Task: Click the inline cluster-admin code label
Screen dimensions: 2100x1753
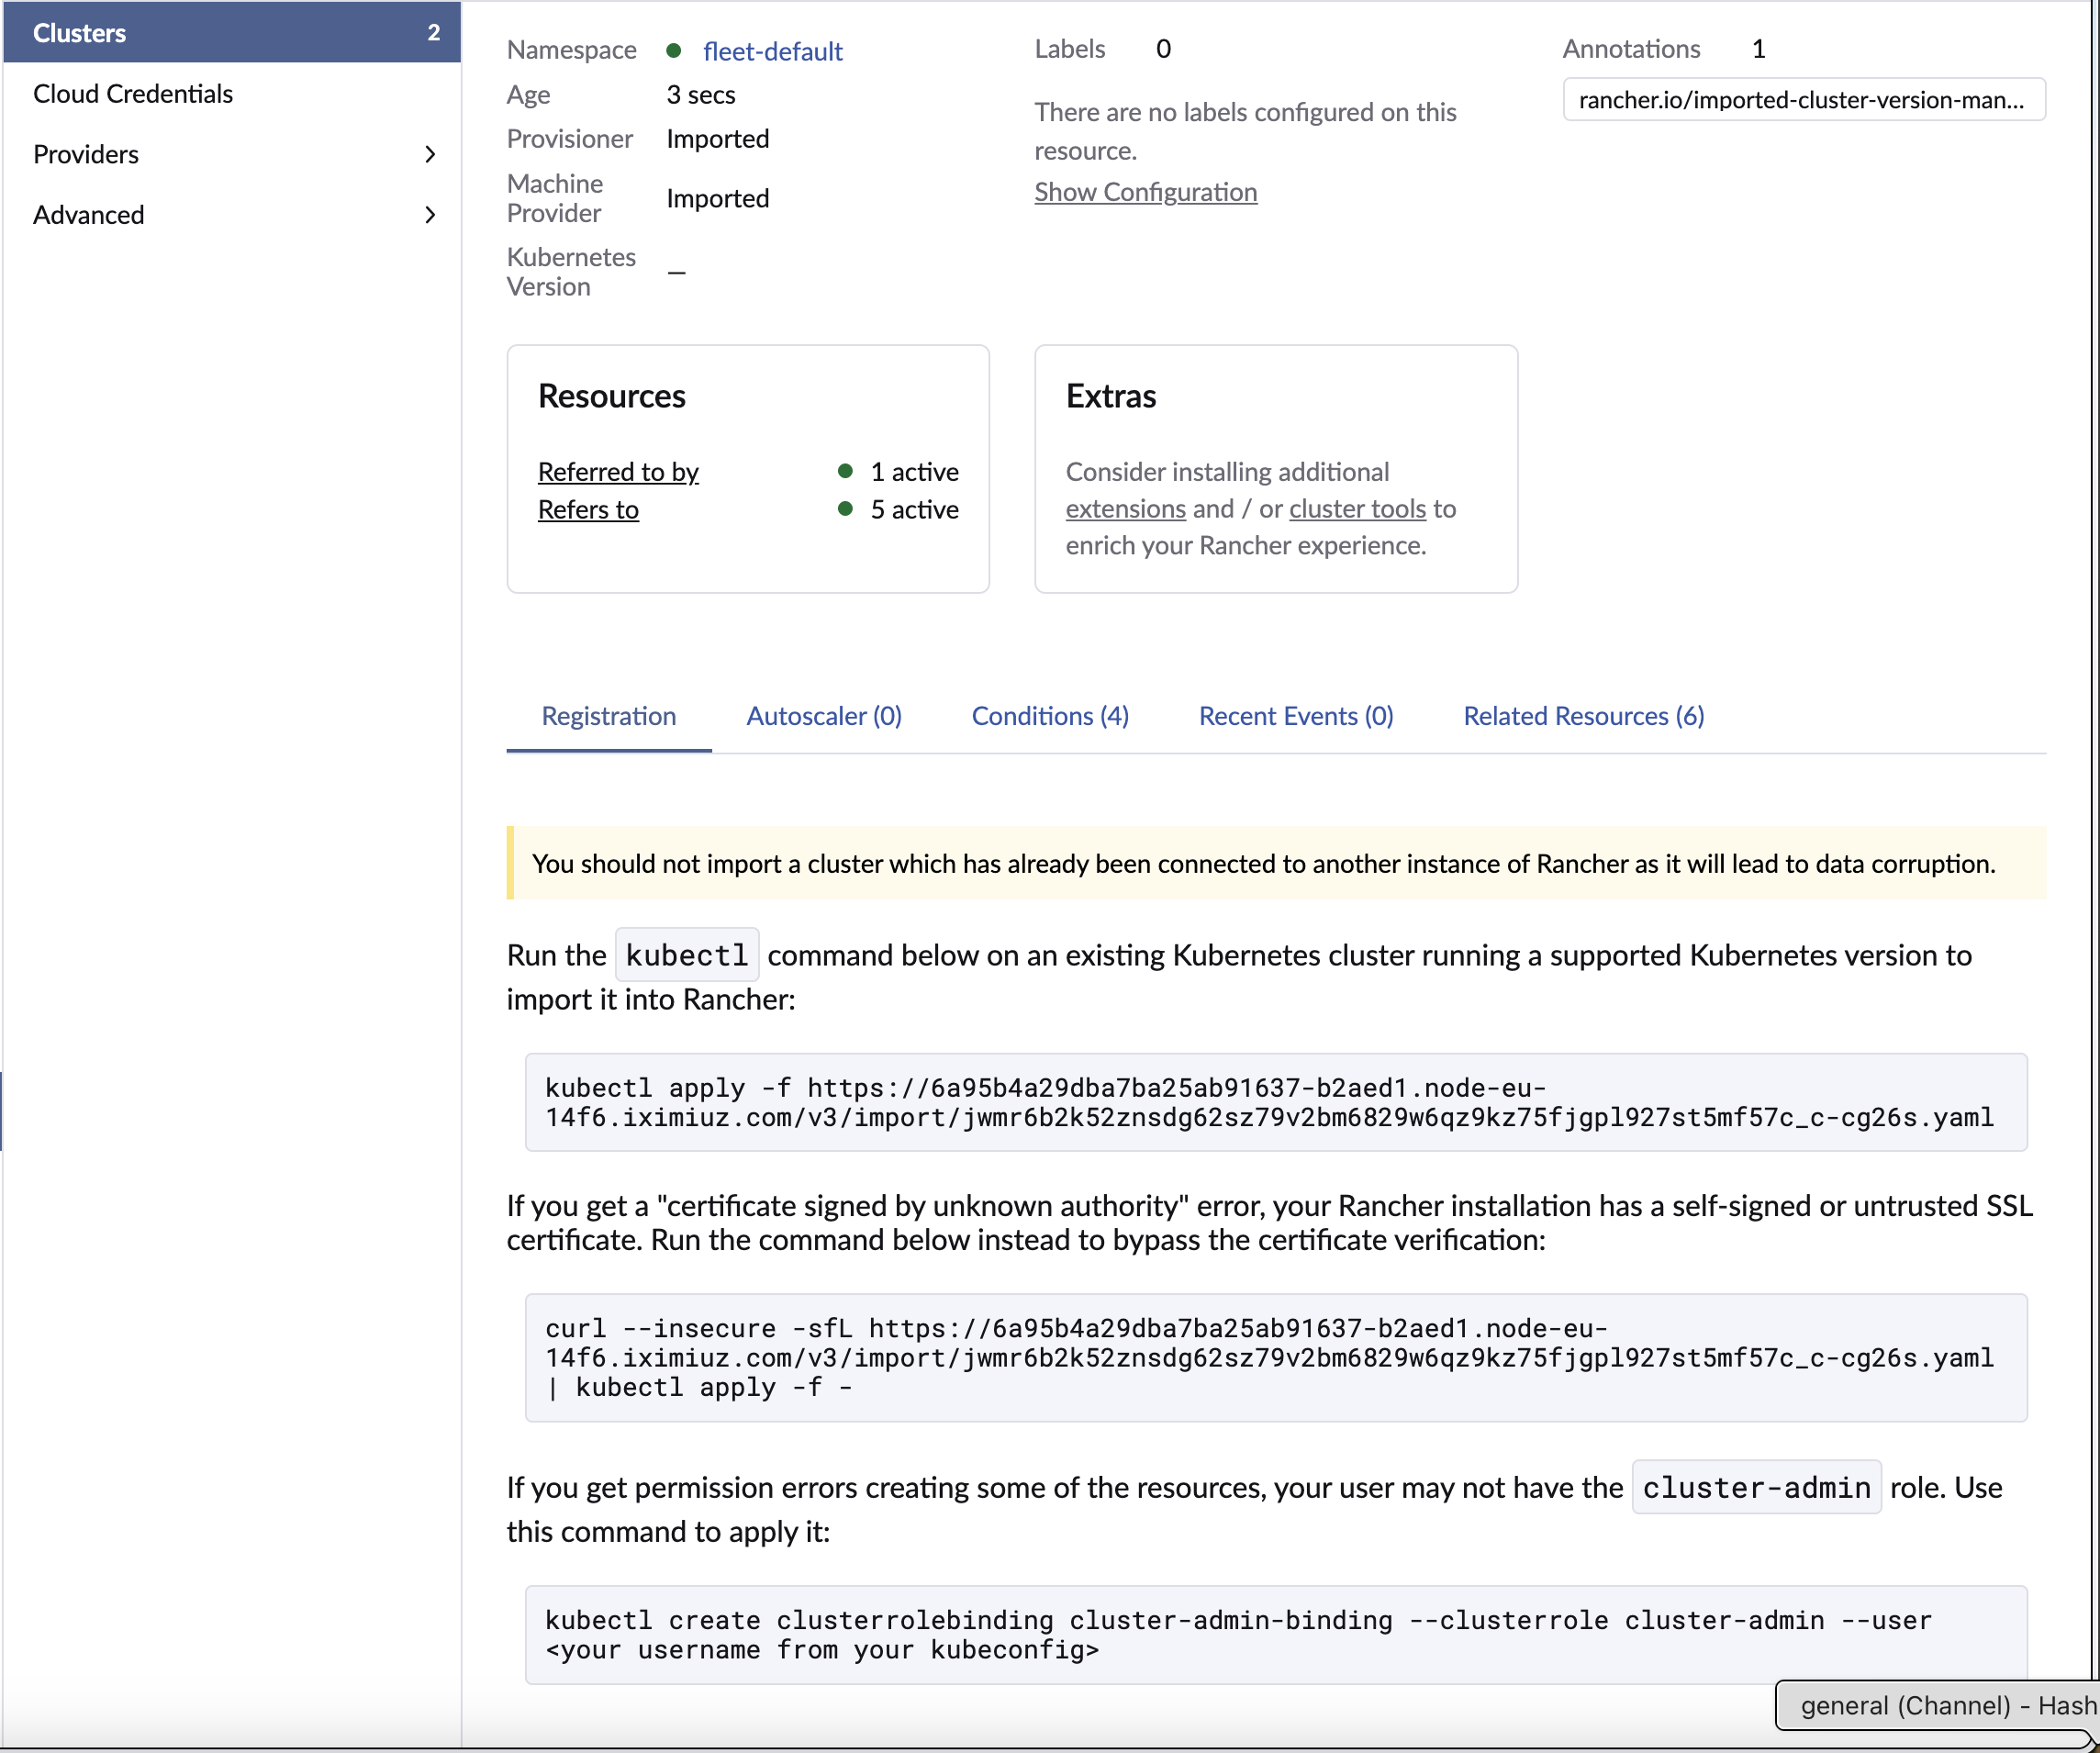Action: (x=1756, y=1487)
